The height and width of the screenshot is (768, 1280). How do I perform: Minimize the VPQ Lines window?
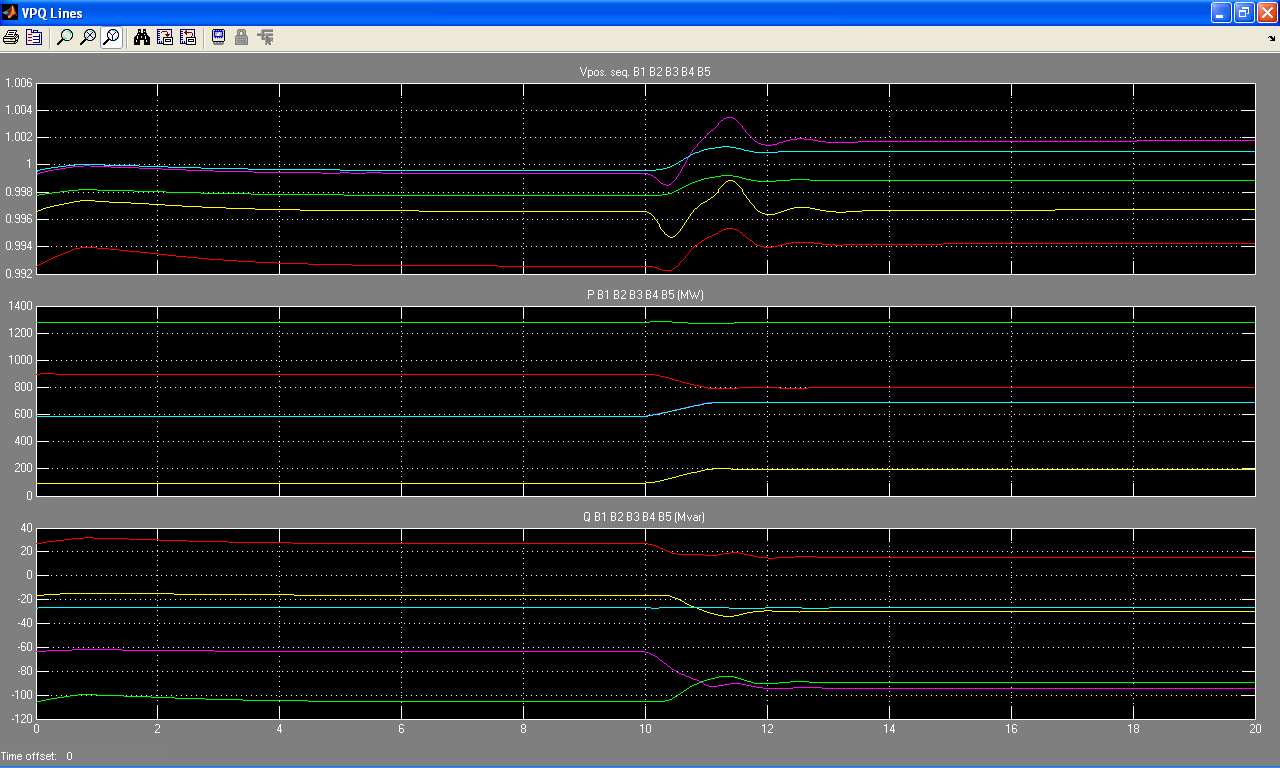pyautogui.click(x=1220, y=13)
